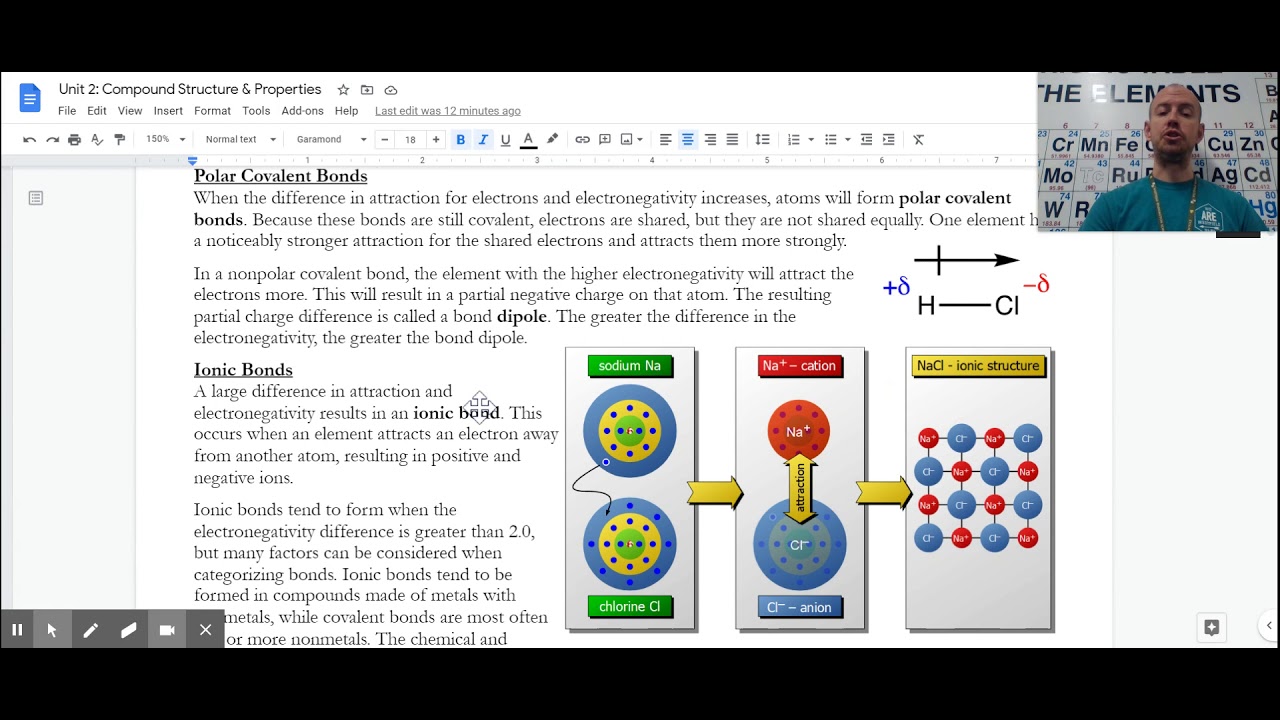The height and width of the screenshot is (720, 1280).
Task: Open the Google Docs home icon
Action: coord(30,98)
